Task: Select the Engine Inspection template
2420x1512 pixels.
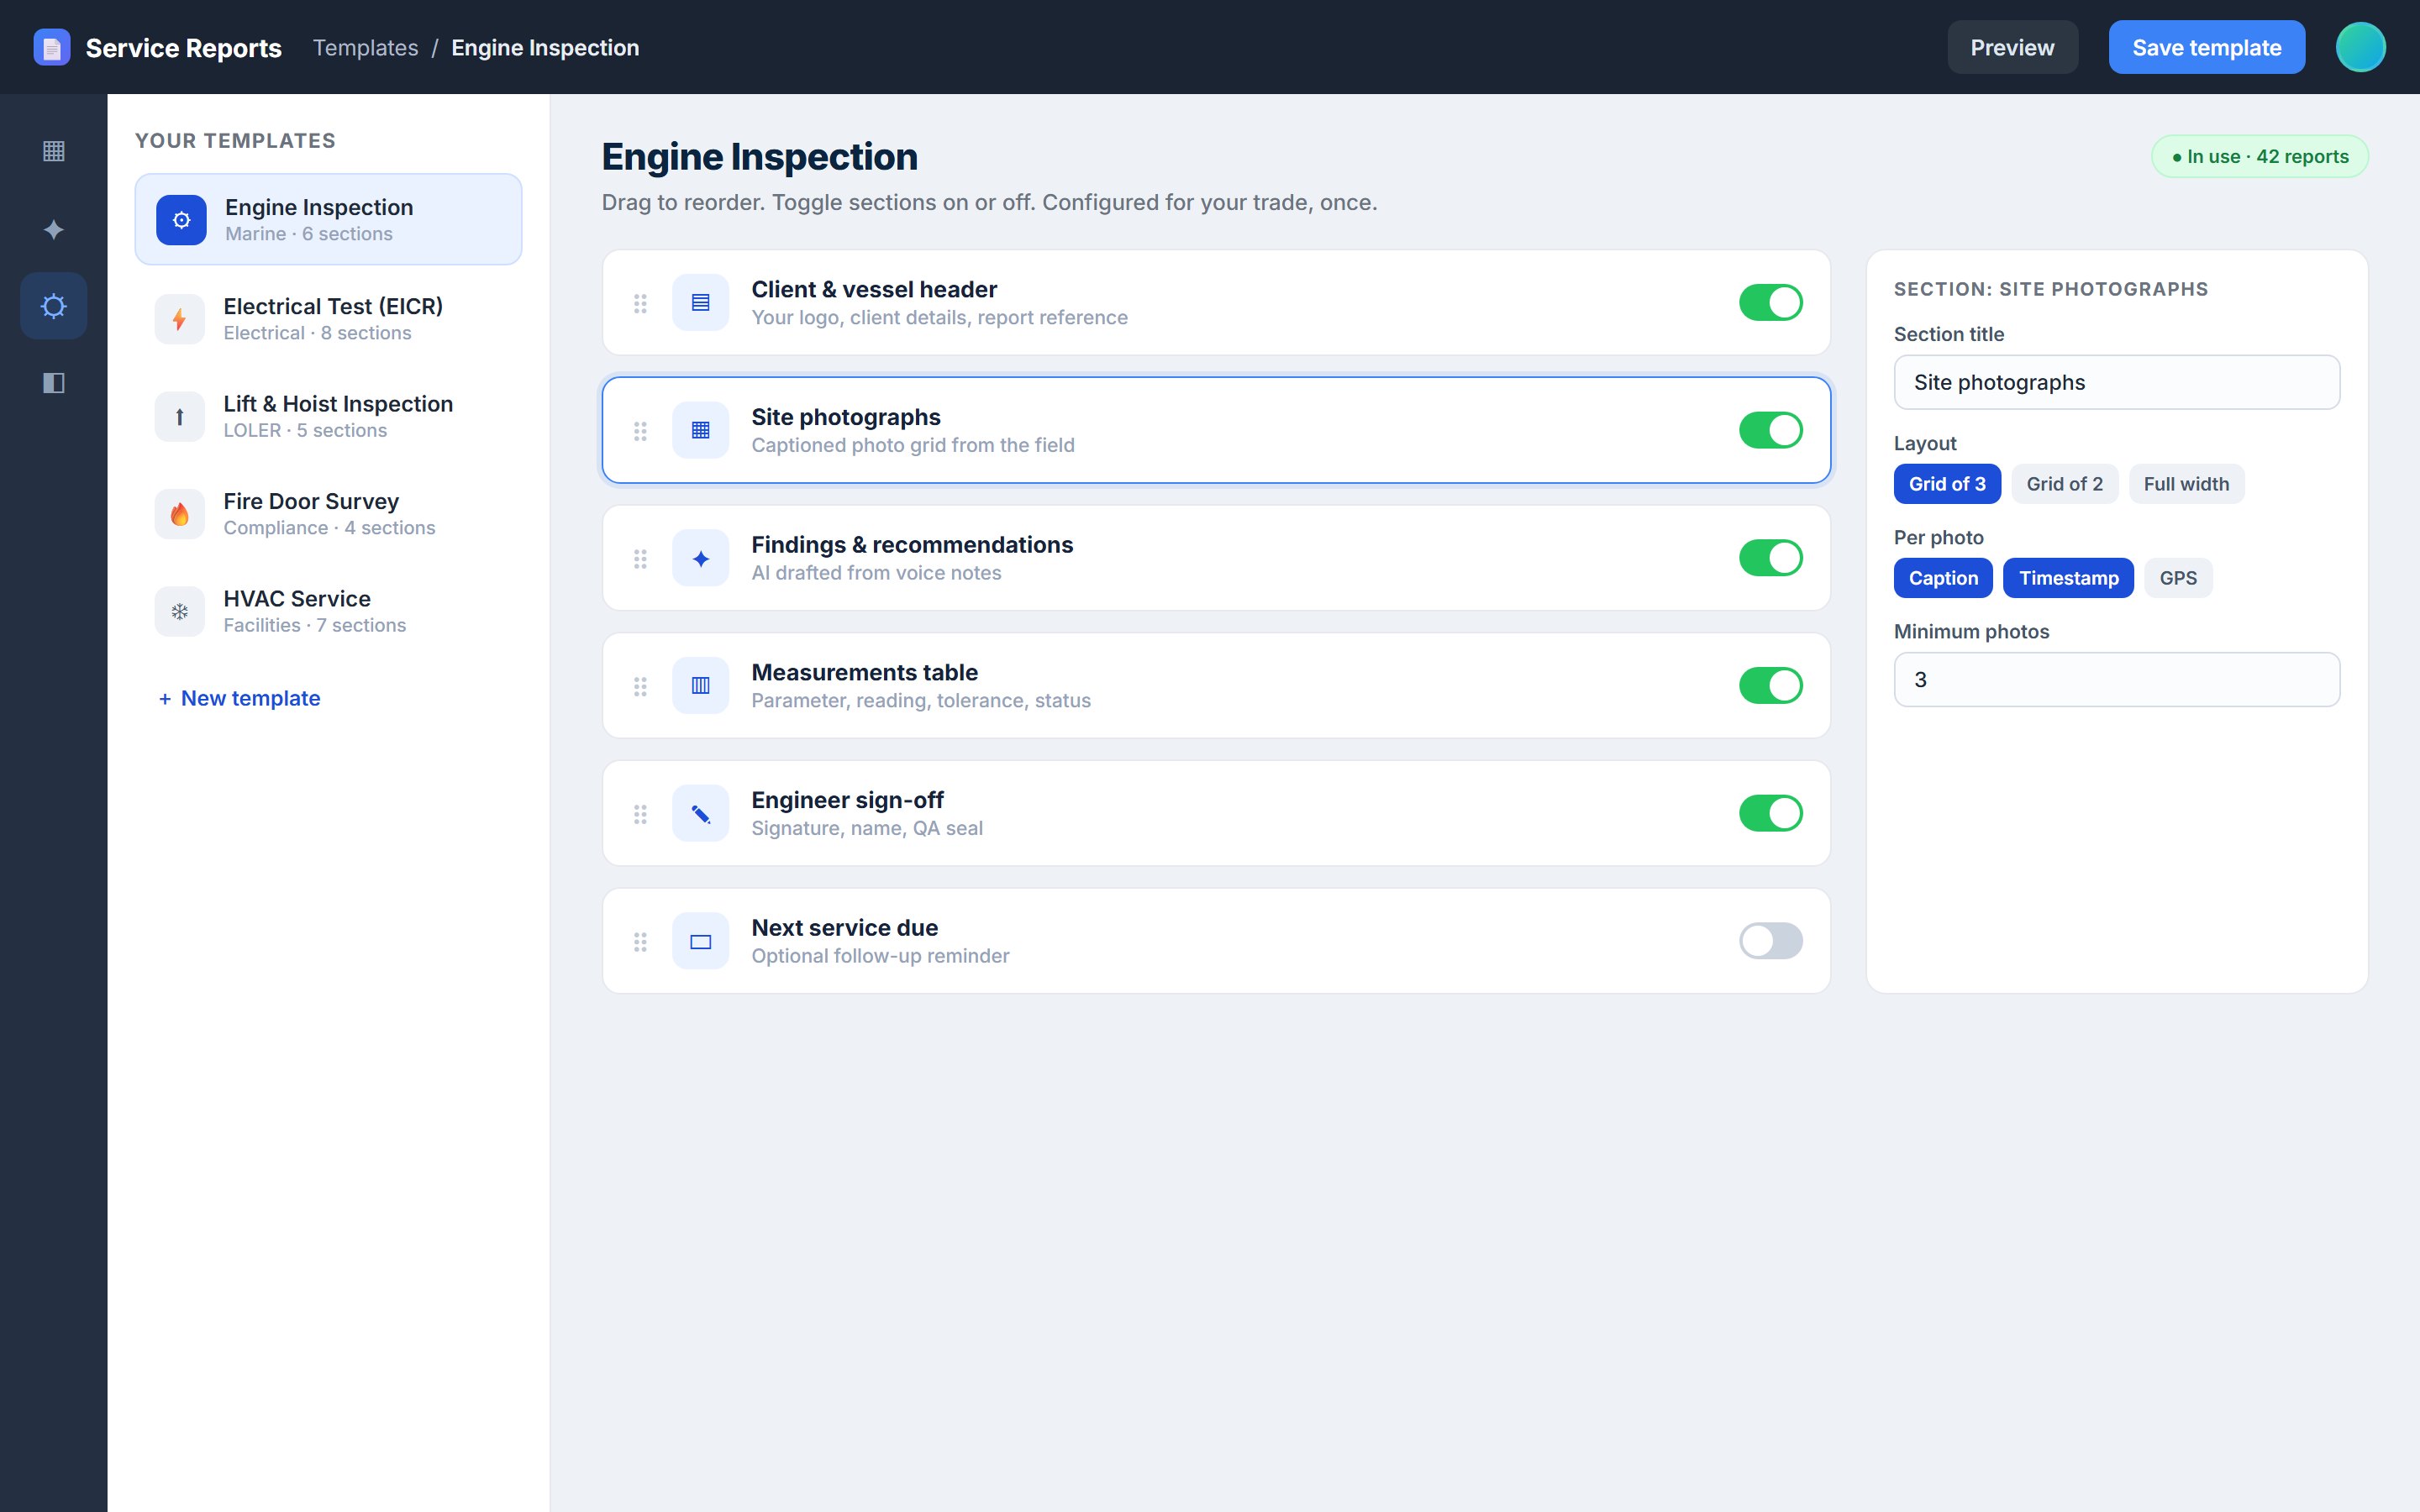Action: (328, 219)
